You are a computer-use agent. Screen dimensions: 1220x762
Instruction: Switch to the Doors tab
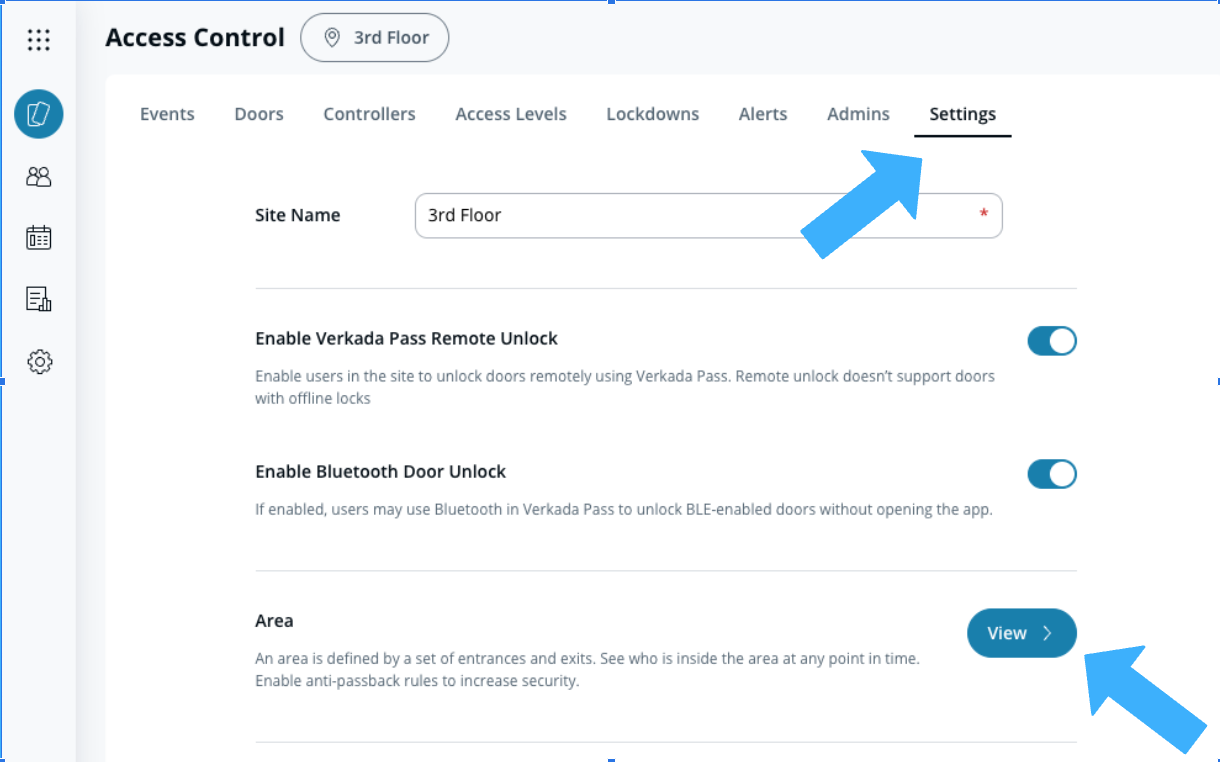(259, 114)
